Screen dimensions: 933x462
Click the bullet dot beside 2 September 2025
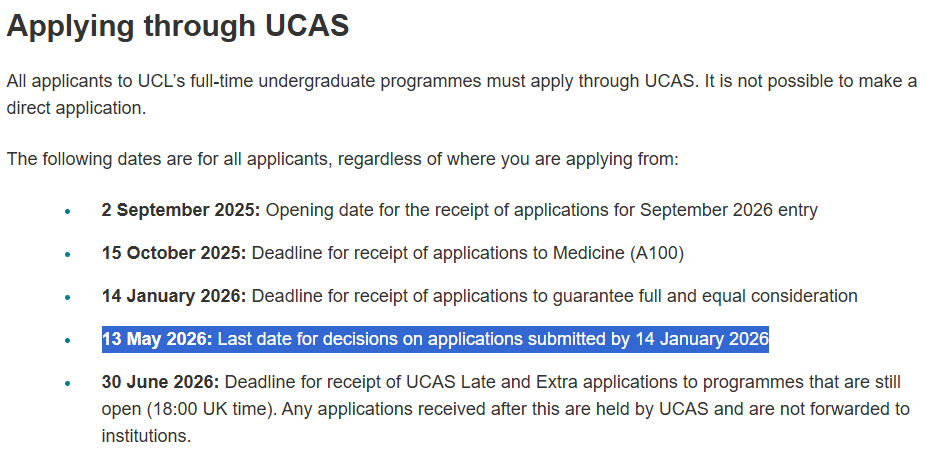click(67, 211)
